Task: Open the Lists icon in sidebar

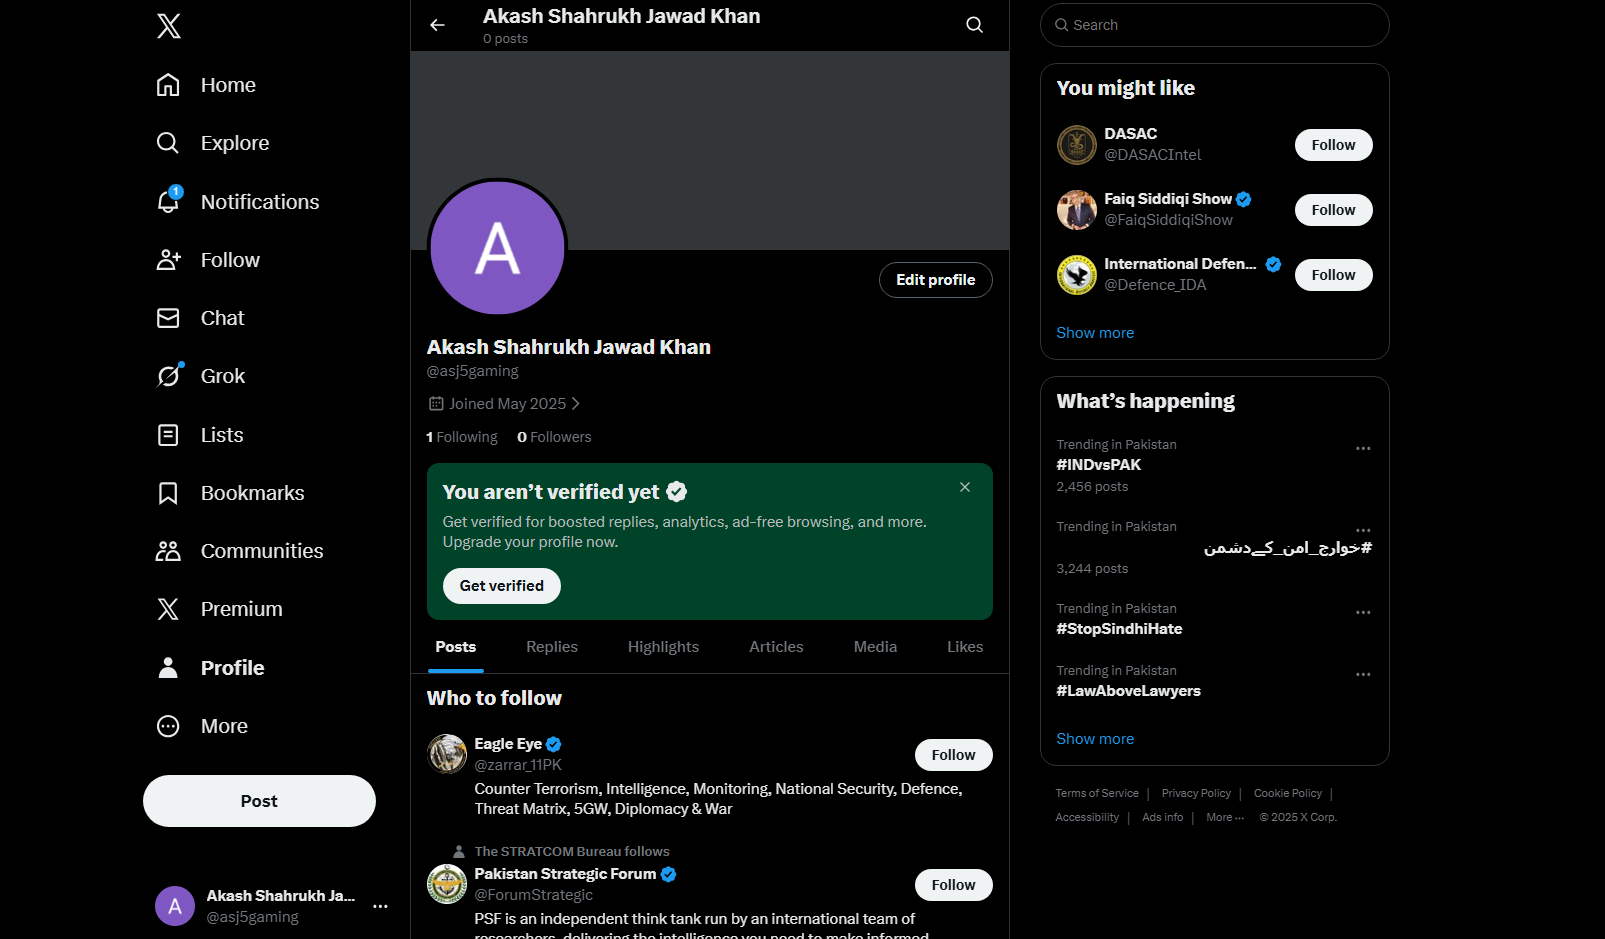Action: click(168, 435)
